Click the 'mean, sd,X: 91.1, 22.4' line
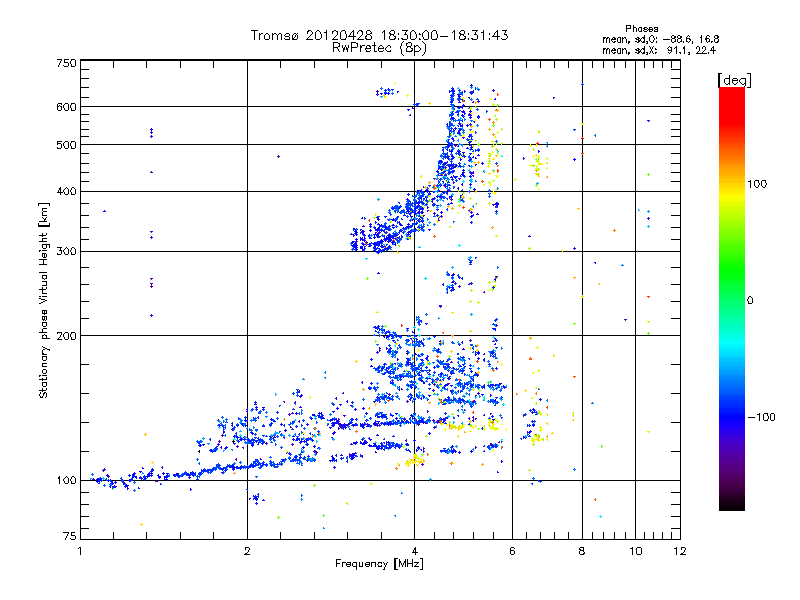 [659, 51]
